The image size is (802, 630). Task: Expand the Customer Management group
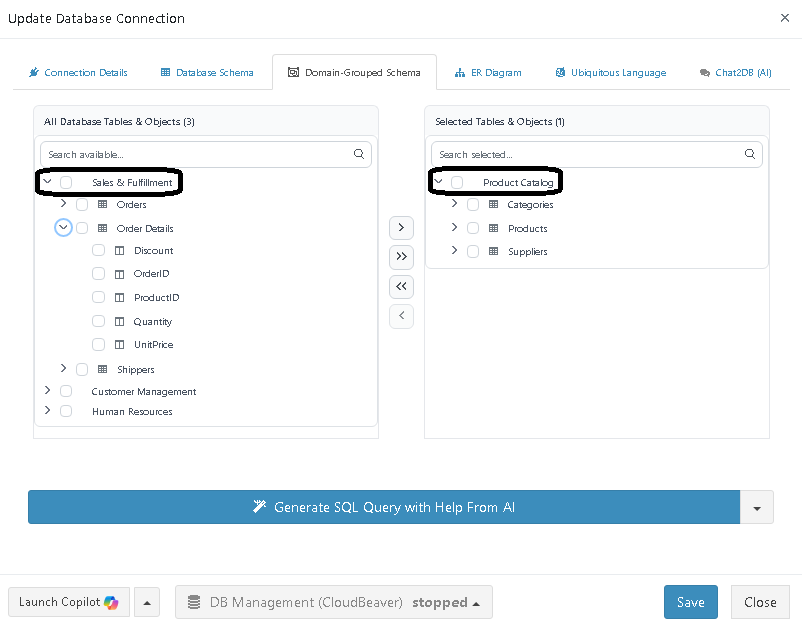47,391
